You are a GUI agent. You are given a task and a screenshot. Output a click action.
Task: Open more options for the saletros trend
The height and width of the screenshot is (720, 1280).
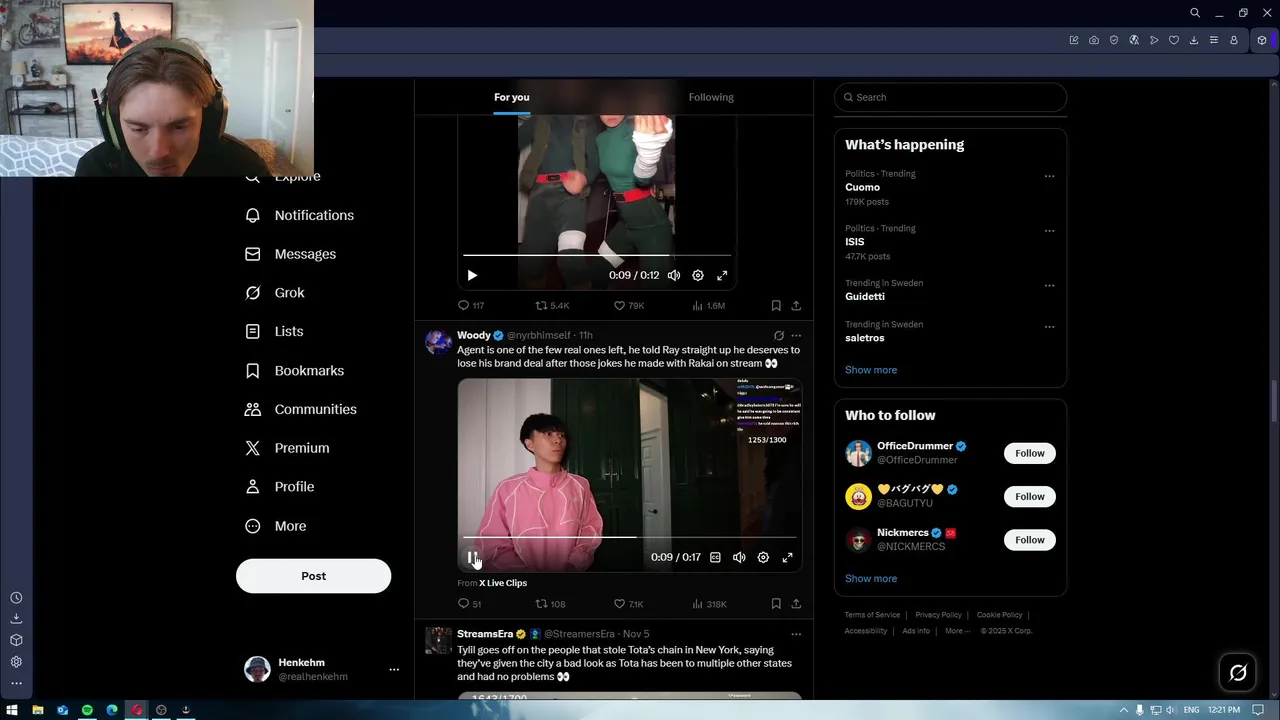[x=1049, y=327]
